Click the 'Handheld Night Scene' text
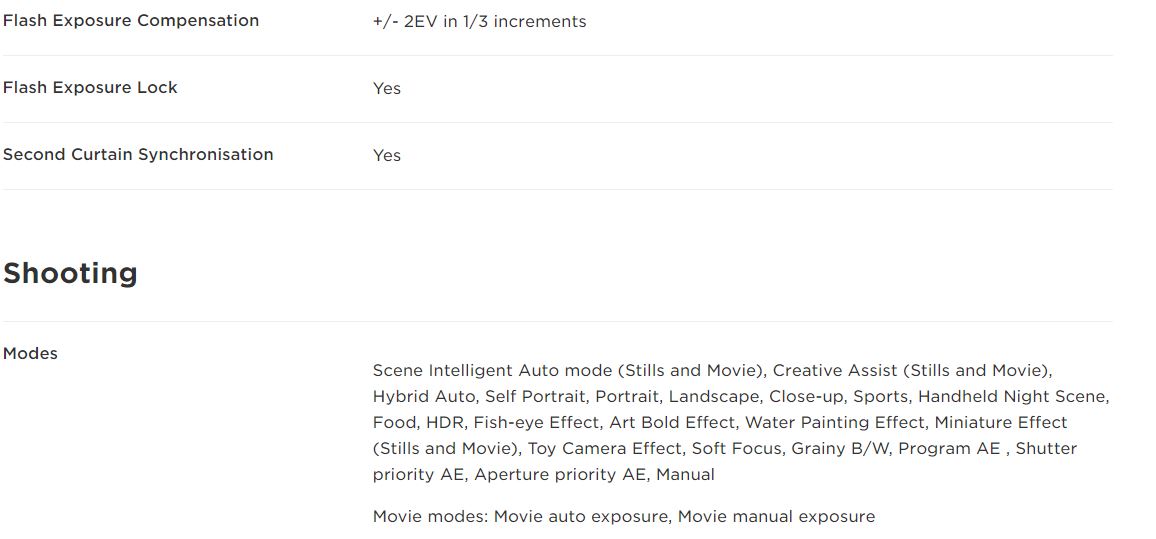 [1013, 397]
